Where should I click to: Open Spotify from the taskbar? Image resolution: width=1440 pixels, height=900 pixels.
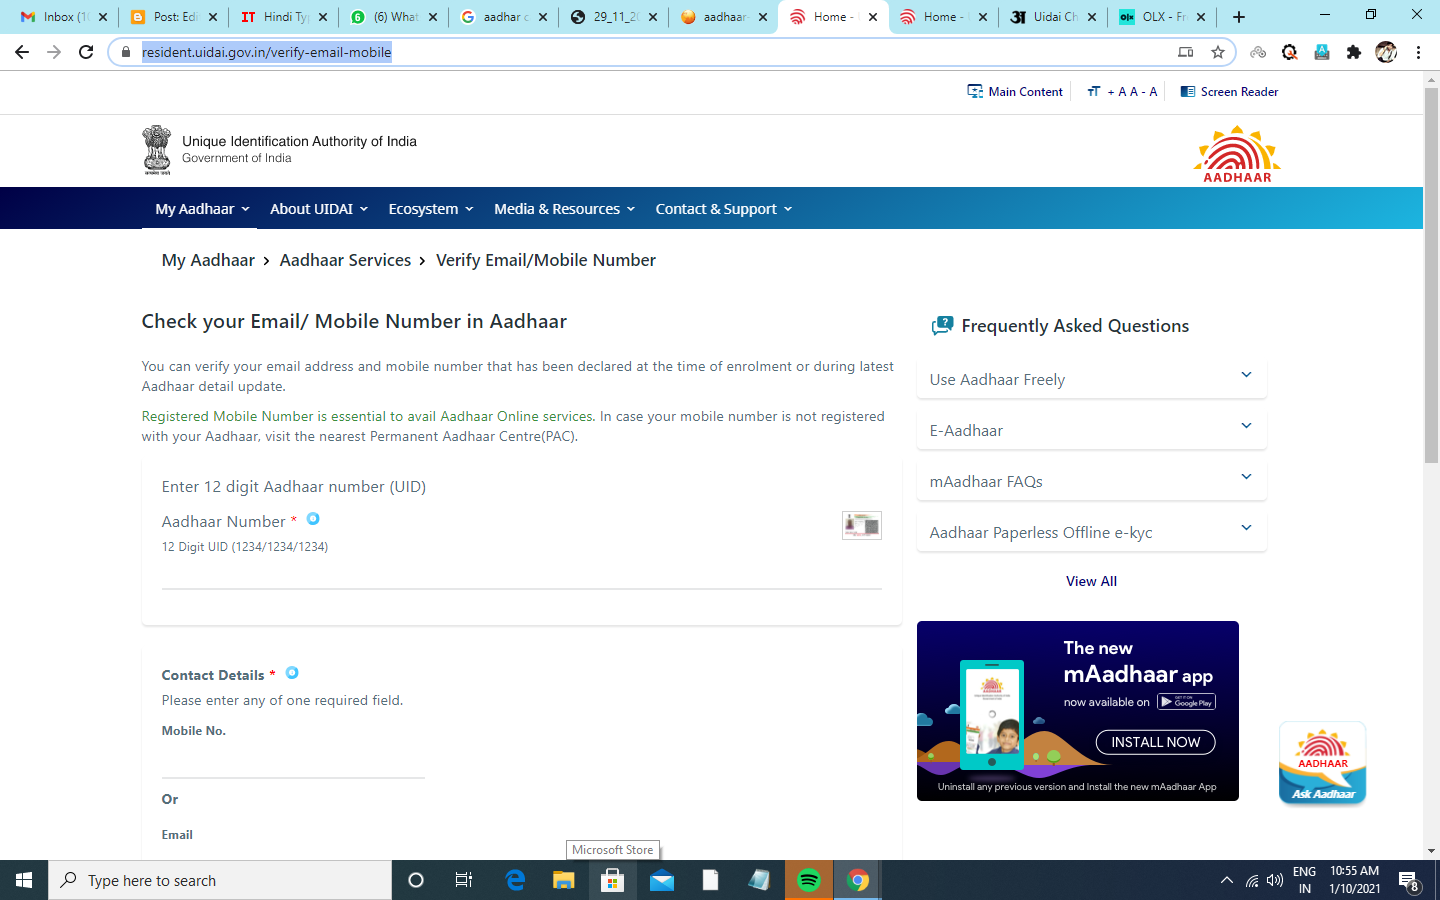(809, 880)
